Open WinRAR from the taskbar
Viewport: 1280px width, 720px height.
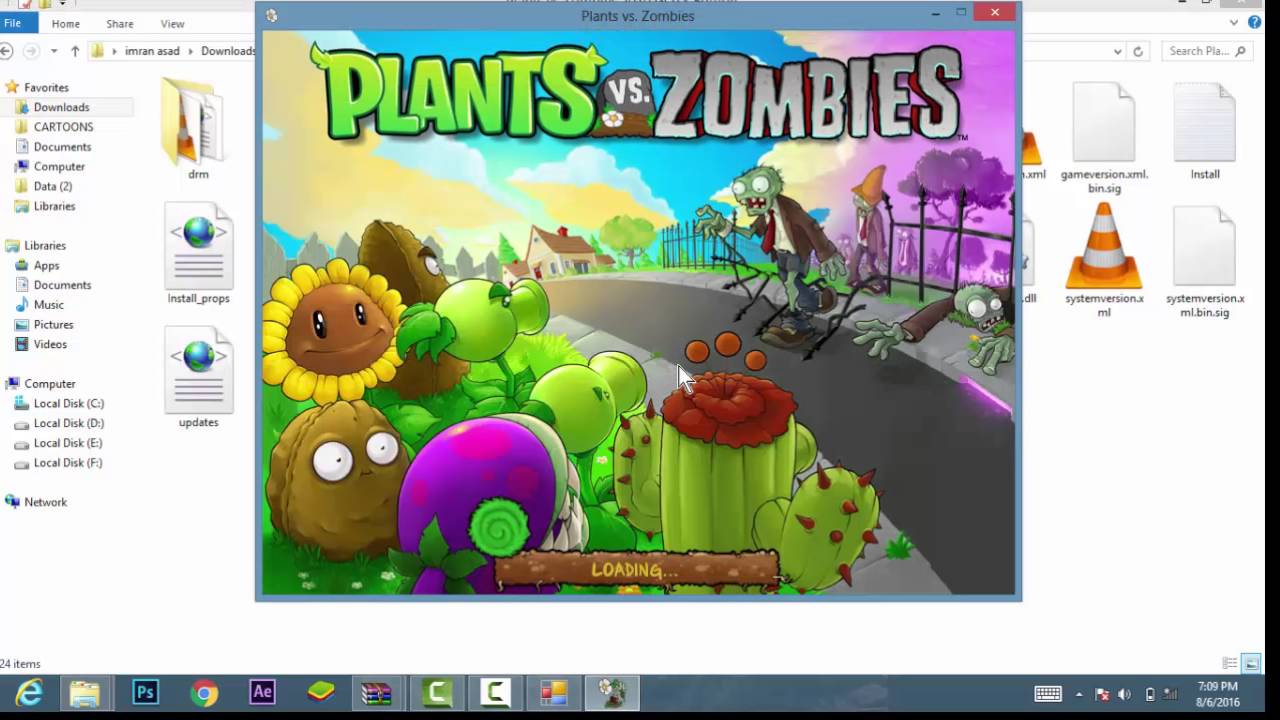tap(377, 692)
